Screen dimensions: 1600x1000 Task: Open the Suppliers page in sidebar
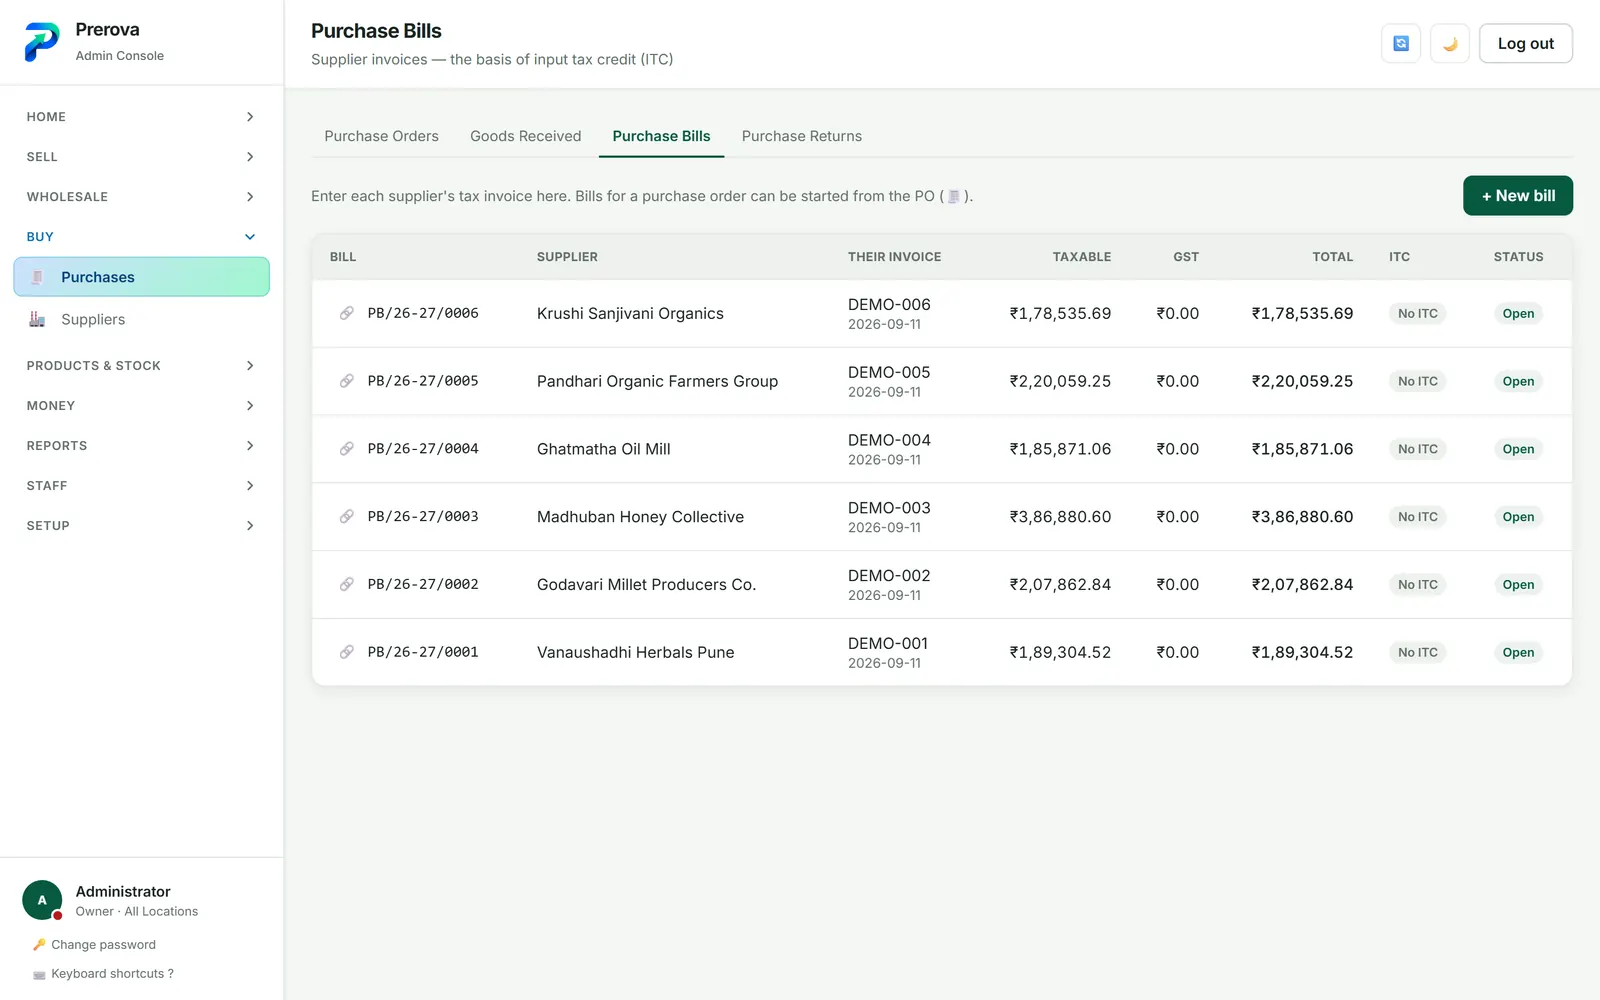141,319
